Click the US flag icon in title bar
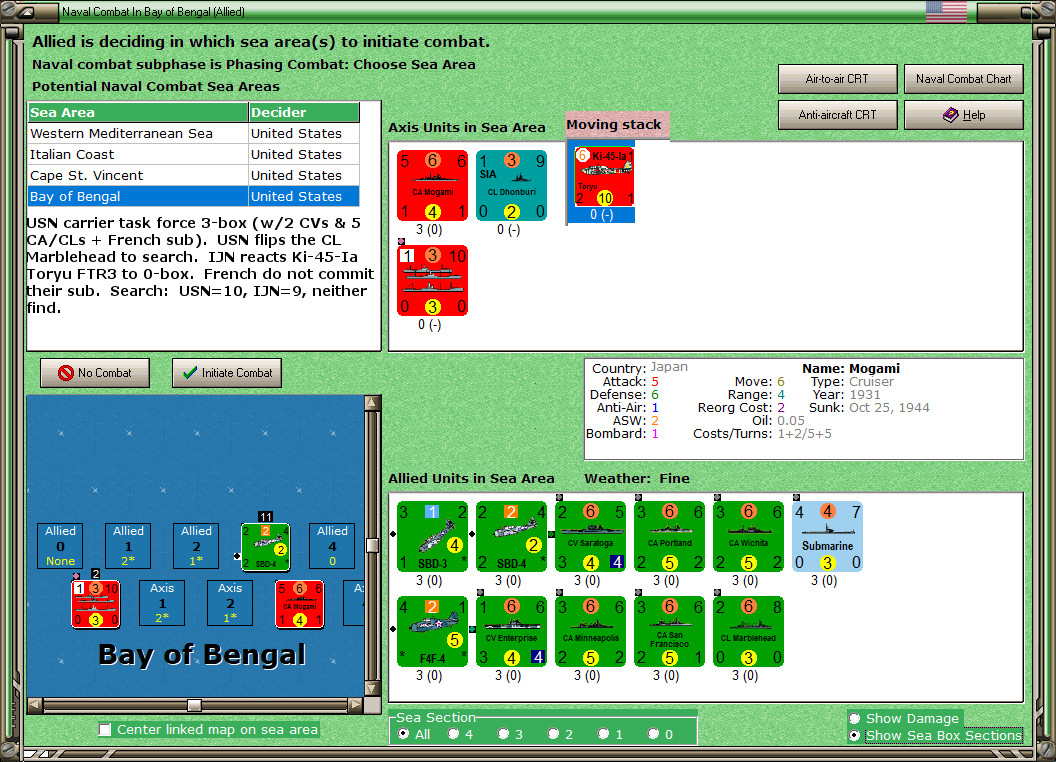Image resolution: width=1056 pixels, height=762 pixels. [946, 11]
